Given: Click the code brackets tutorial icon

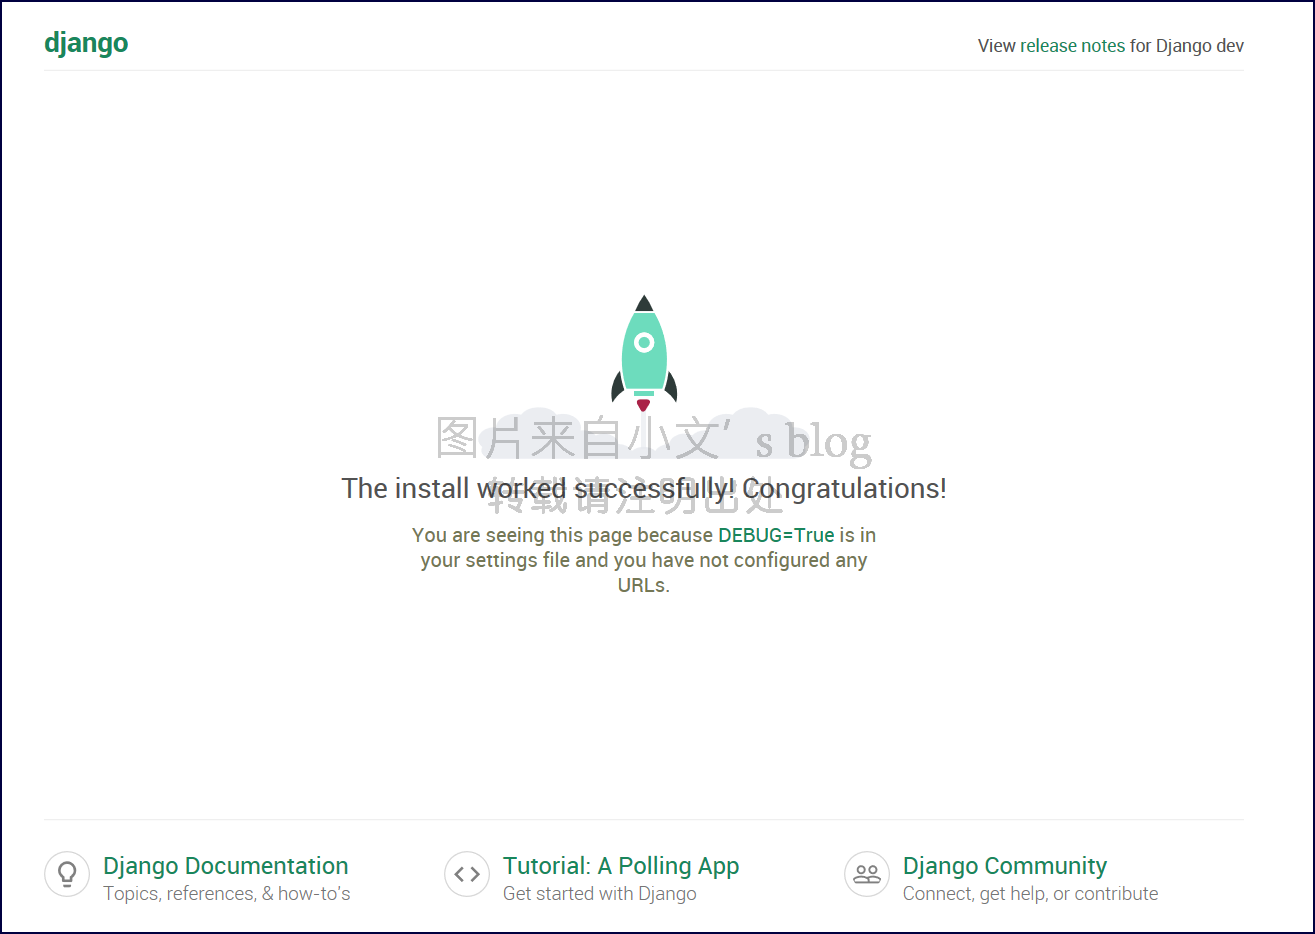Looking at the screenshot, I should click(467, 874).
